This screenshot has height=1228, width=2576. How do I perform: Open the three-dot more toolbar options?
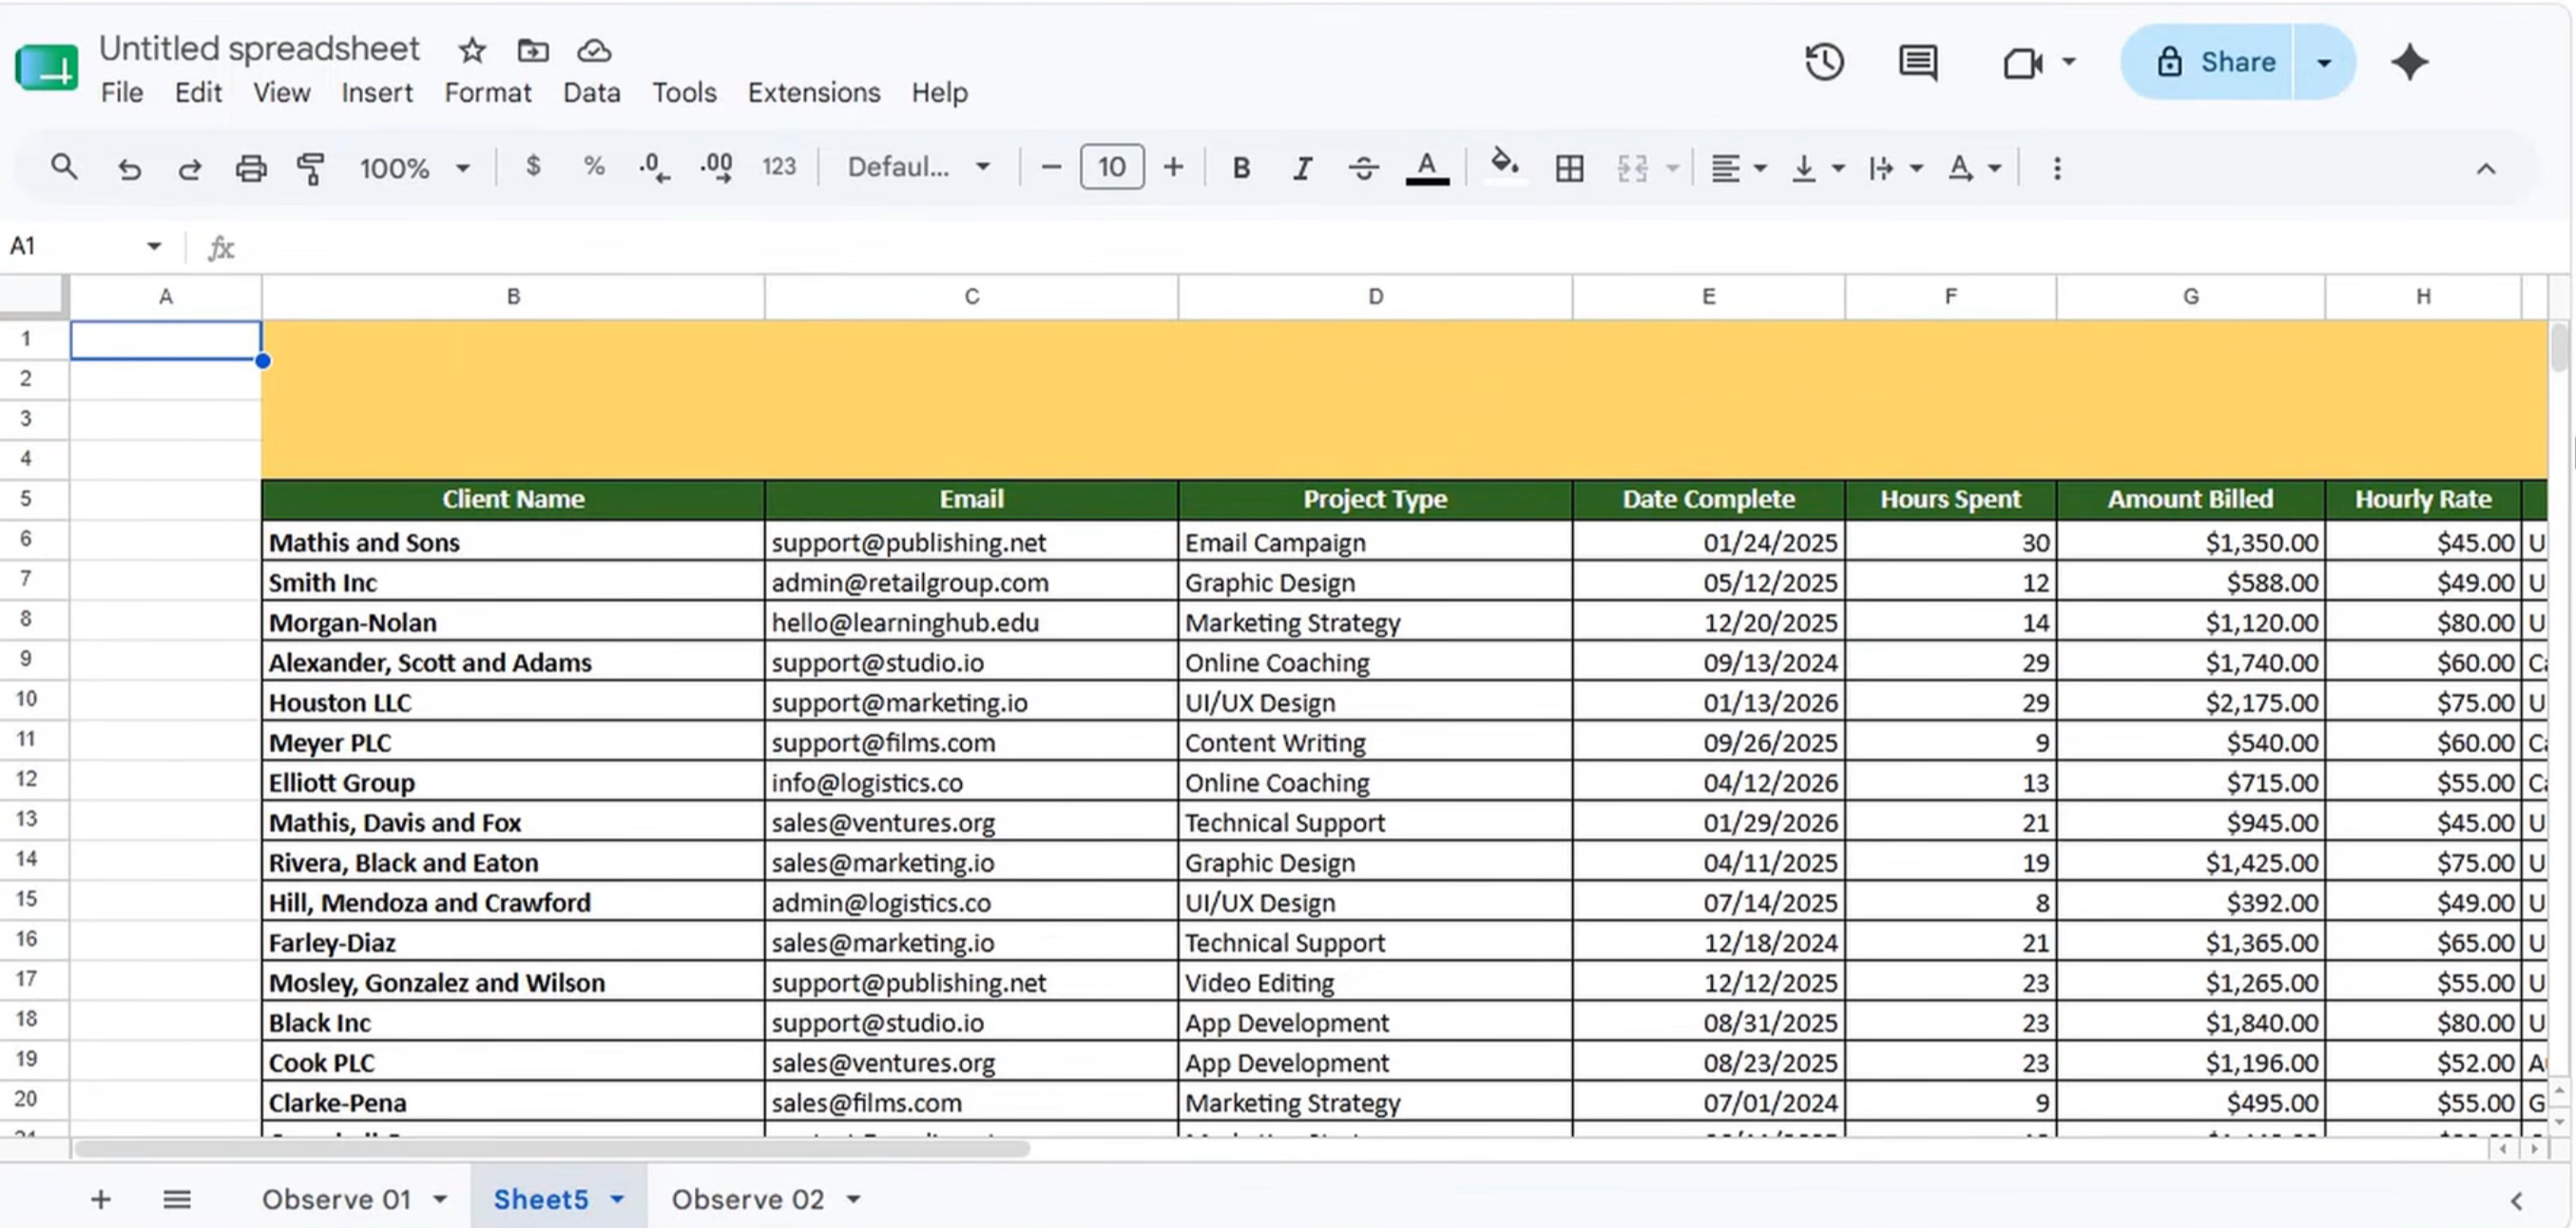pyautogui.click(x=2056, y=168)
